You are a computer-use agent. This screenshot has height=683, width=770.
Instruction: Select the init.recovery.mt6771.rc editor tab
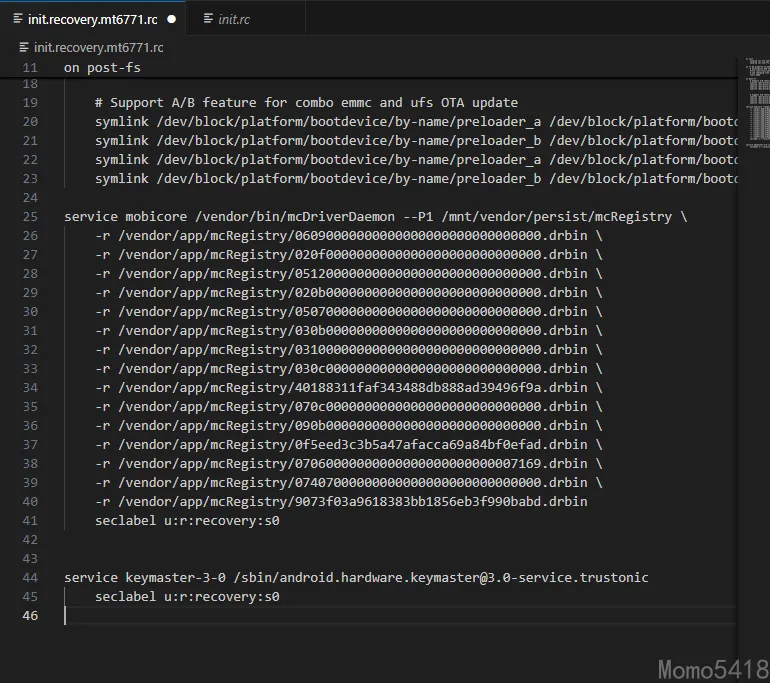pos(94,18)
